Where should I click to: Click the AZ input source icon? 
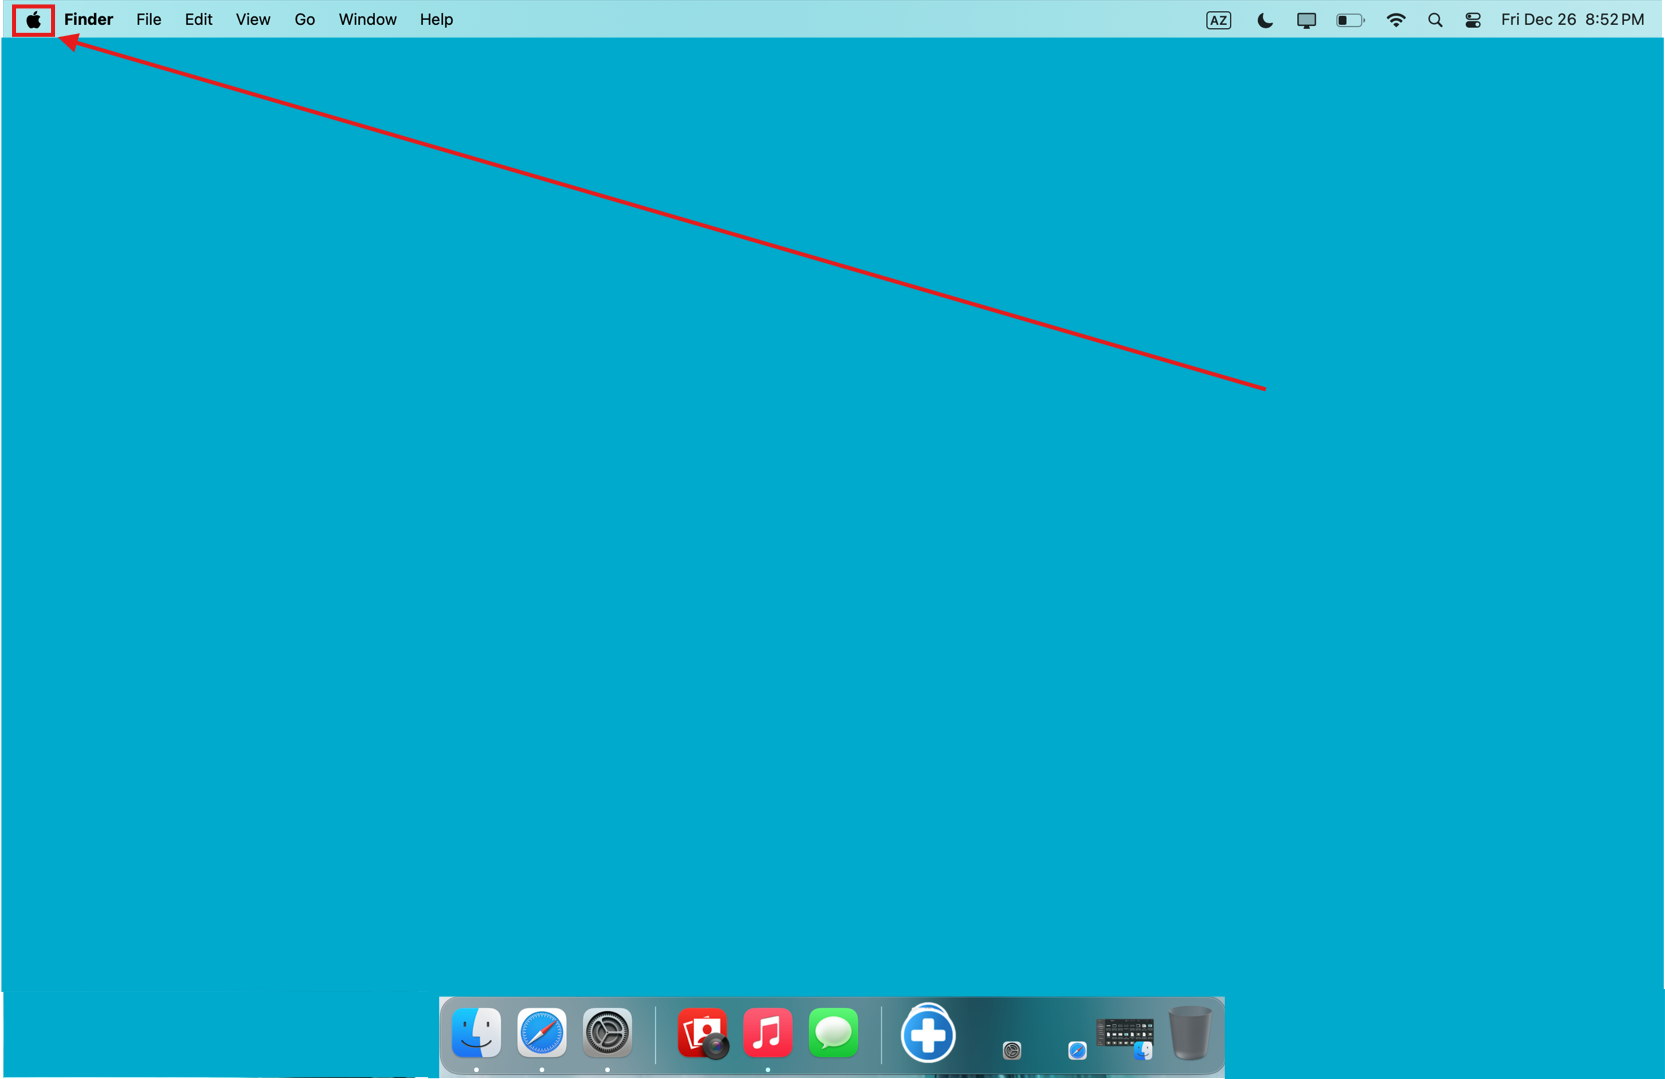click(1218, 20)
